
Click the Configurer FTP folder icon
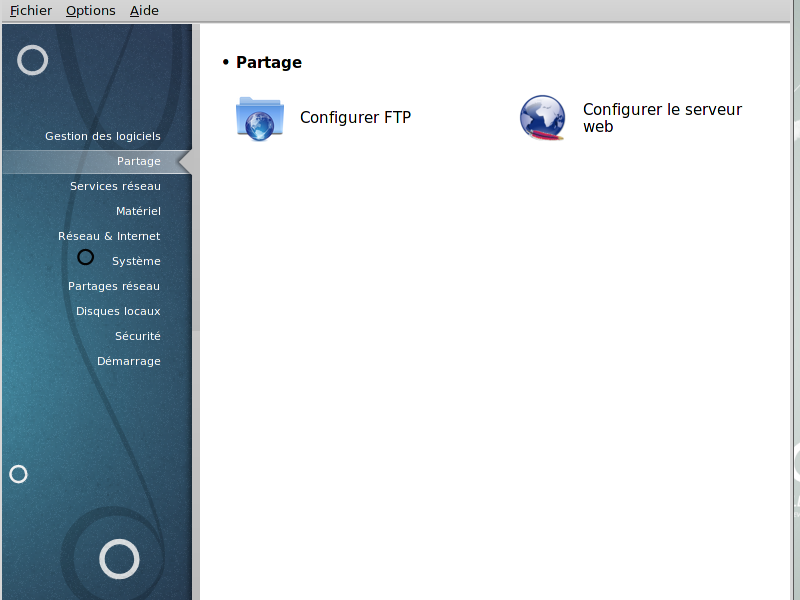click(259, 118)
